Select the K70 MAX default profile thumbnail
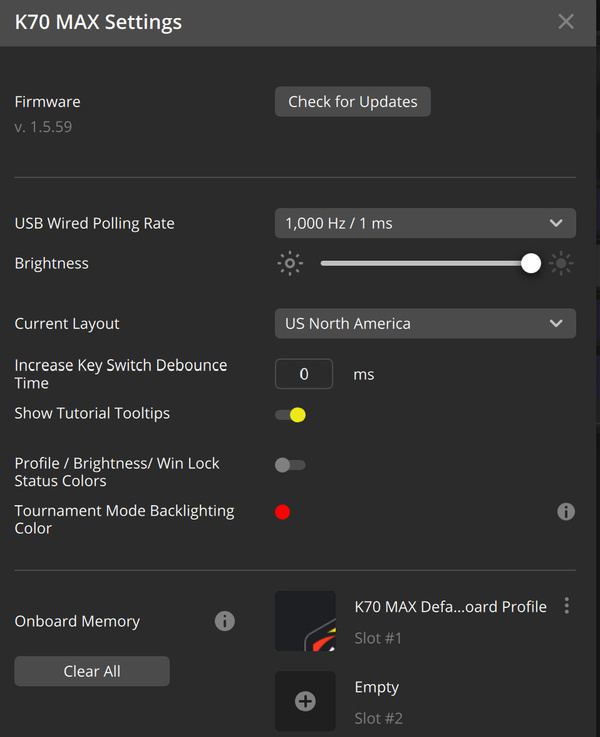This screenshot has height=737, width=600. [305, 621]
